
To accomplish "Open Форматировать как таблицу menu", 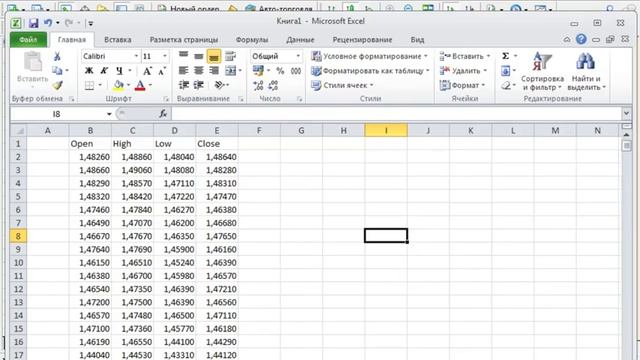I will [370, 71].
